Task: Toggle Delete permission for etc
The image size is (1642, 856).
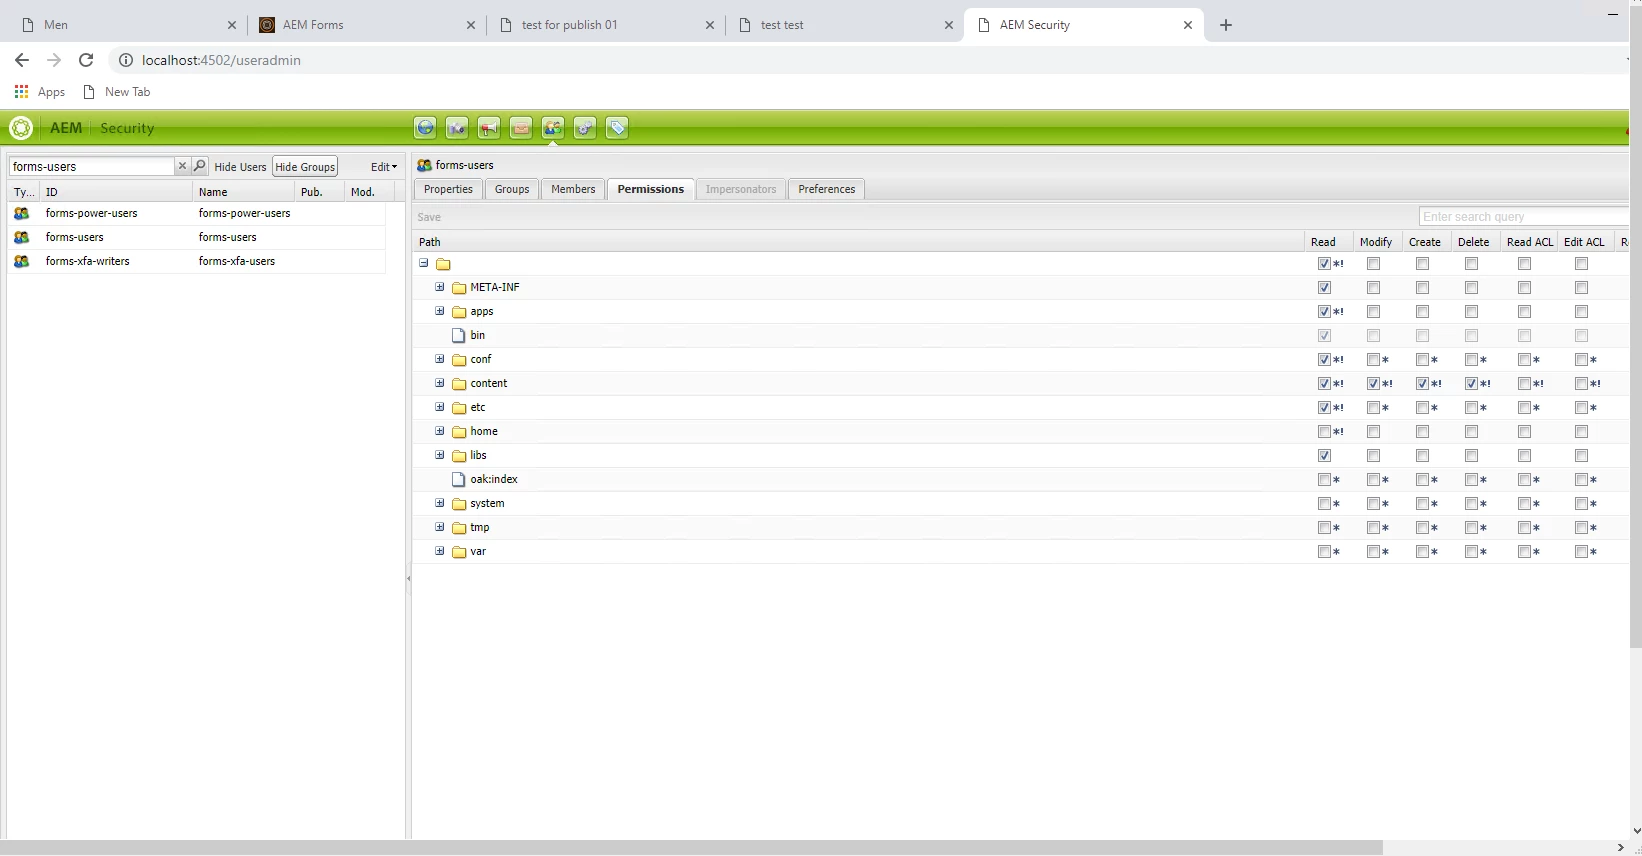Action: click(x=1471, y=408)
